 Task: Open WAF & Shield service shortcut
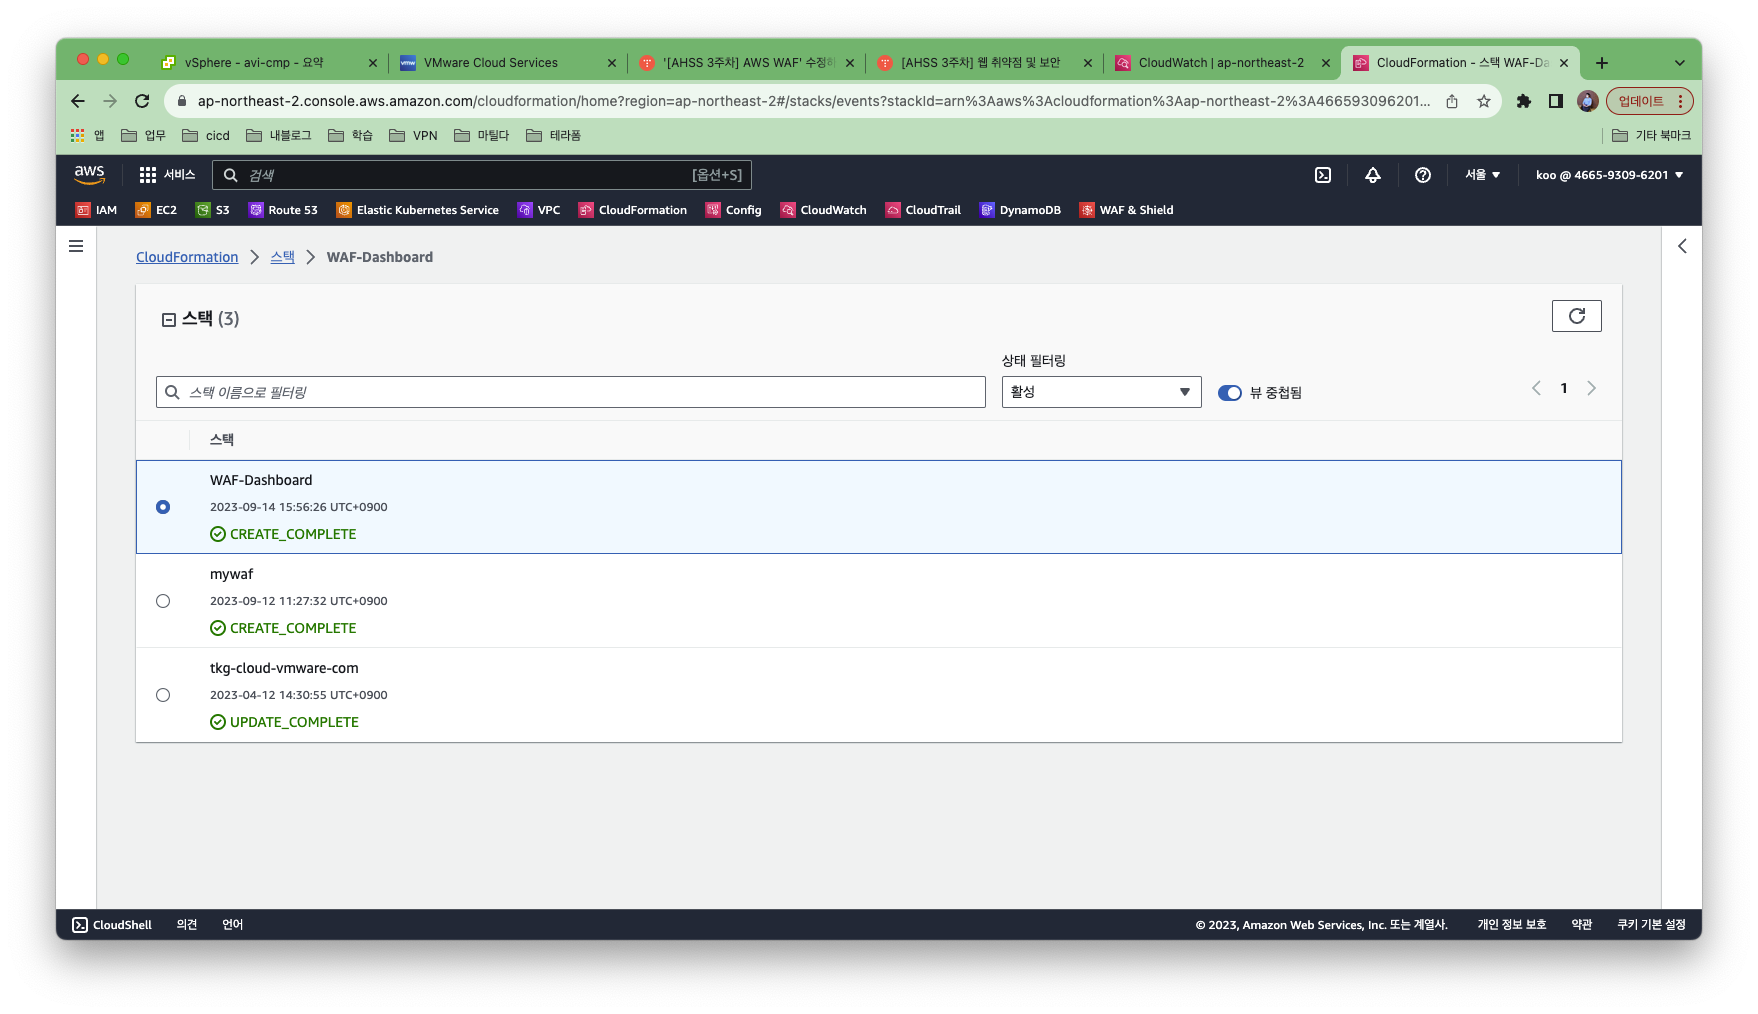pyautogui.click(x=1127, y=210)
